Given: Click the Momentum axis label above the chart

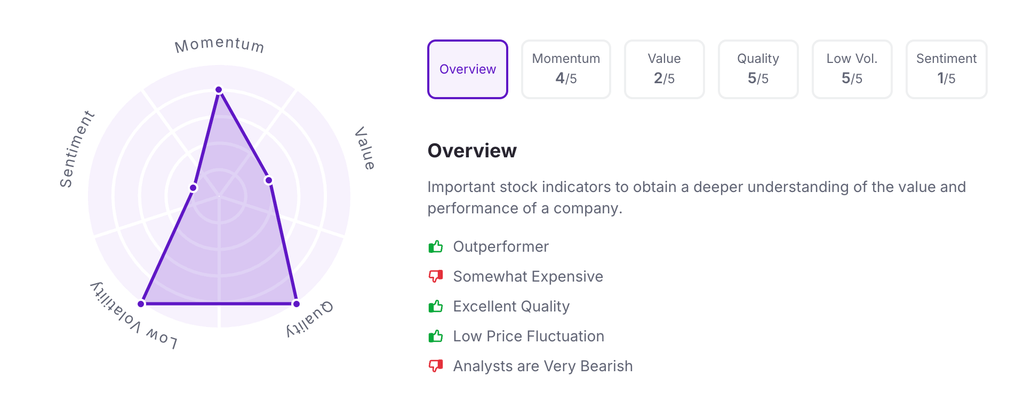Looking at the screenshot, I should click(x=219, y=46).
